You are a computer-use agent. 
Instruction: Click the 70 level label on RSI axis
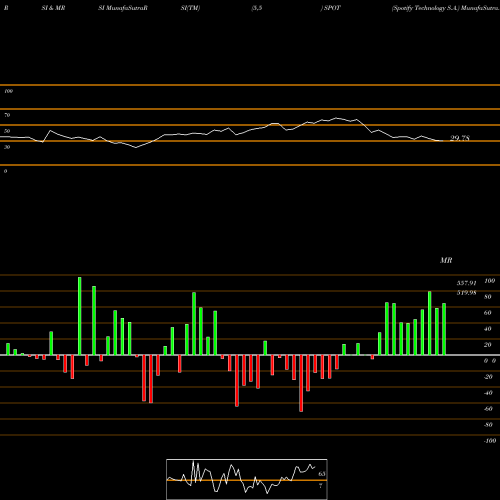click(x=7, y=115)
